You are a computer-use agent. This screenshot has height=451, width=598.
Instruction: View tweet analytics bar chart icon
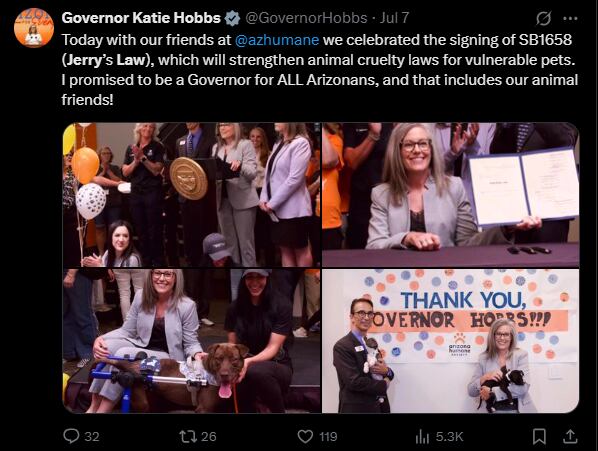(422, 437)
